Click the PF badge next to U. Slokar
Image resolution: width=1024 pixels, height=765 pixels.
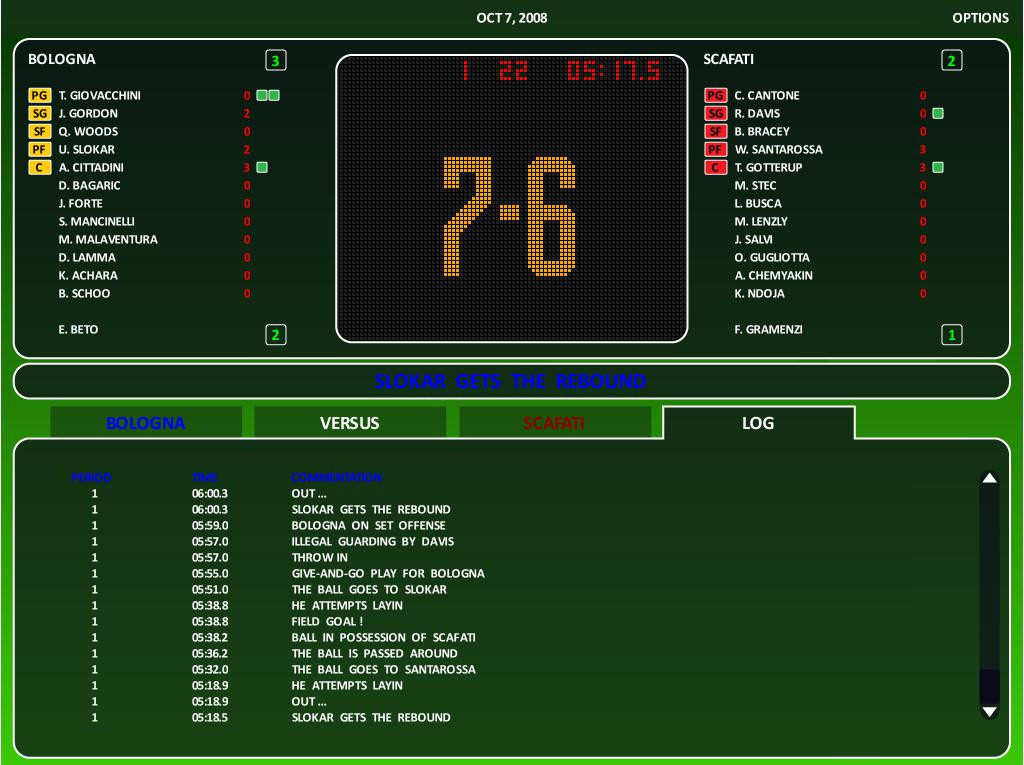41,149
